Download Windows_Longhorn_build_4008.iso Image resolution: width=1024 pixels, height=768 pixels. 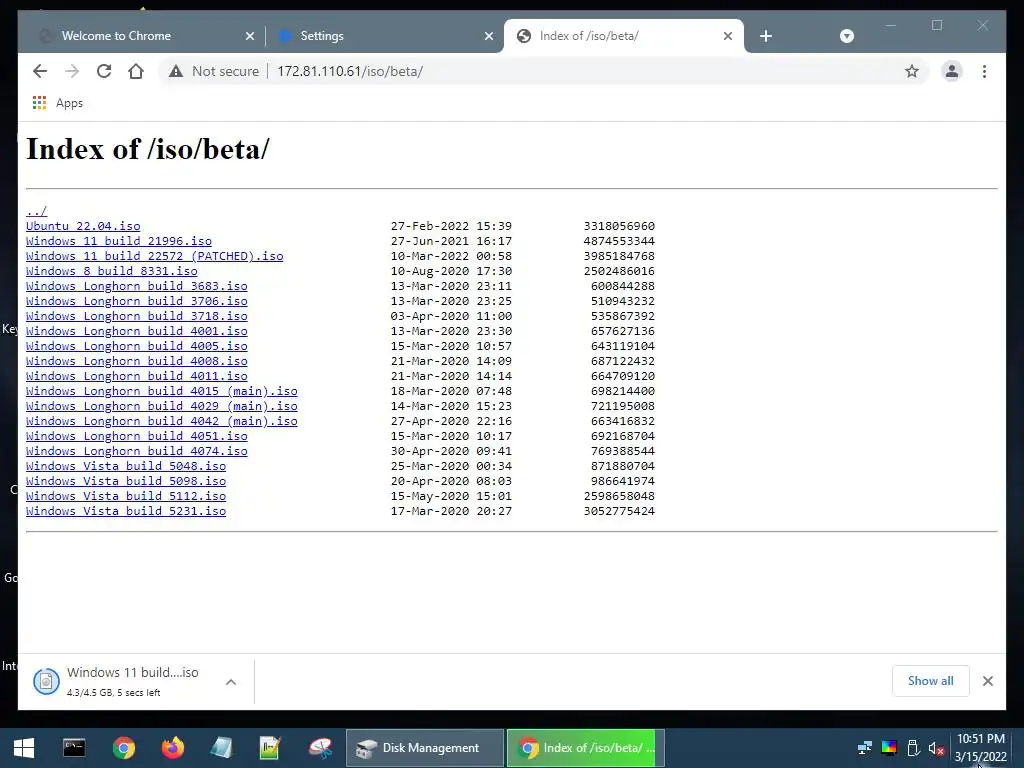(136, 361)
